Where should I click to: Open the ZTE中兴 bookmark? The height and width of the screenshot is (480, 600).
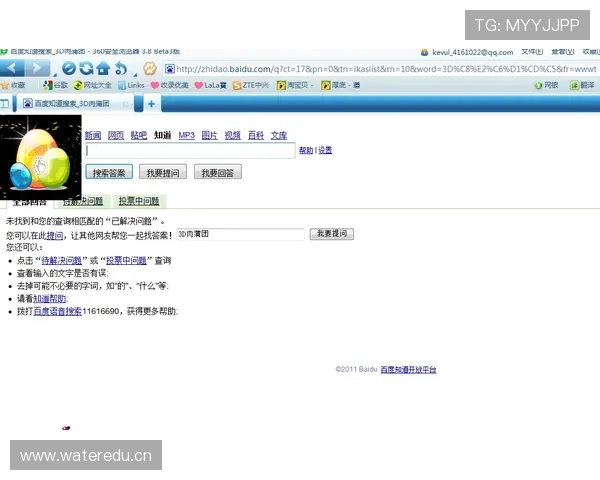251,85
